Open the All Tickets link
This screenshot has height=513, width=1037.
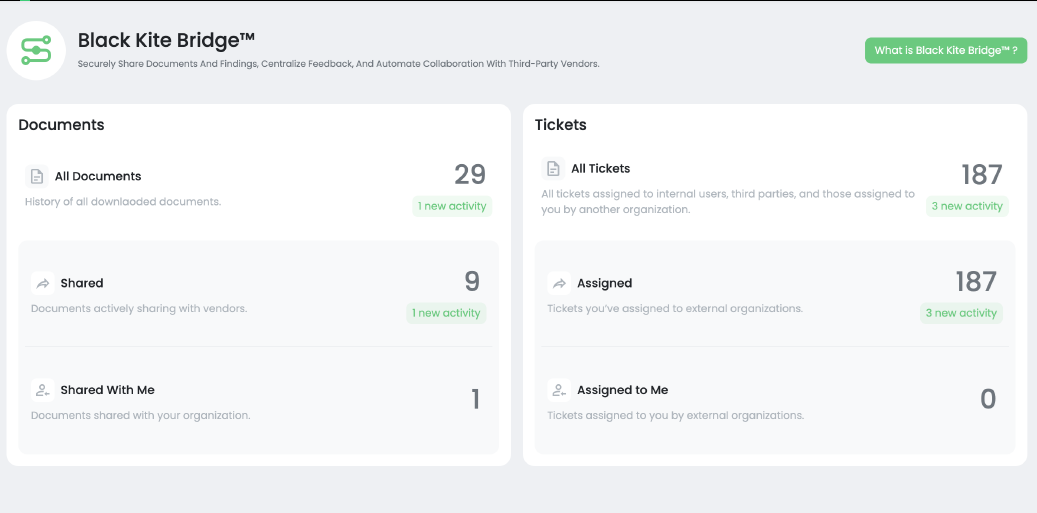[x=600, y=169]
